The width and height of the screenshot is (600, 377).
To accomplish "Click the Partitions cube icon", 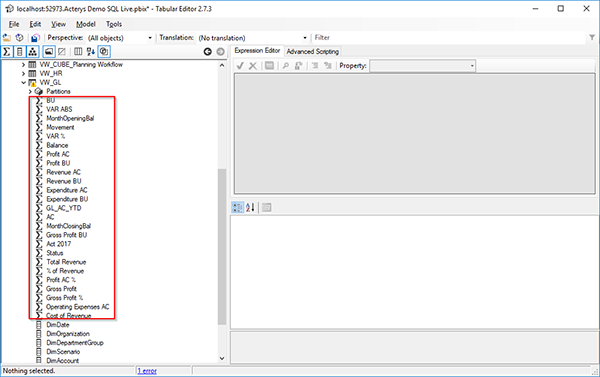I will point(39,91).
